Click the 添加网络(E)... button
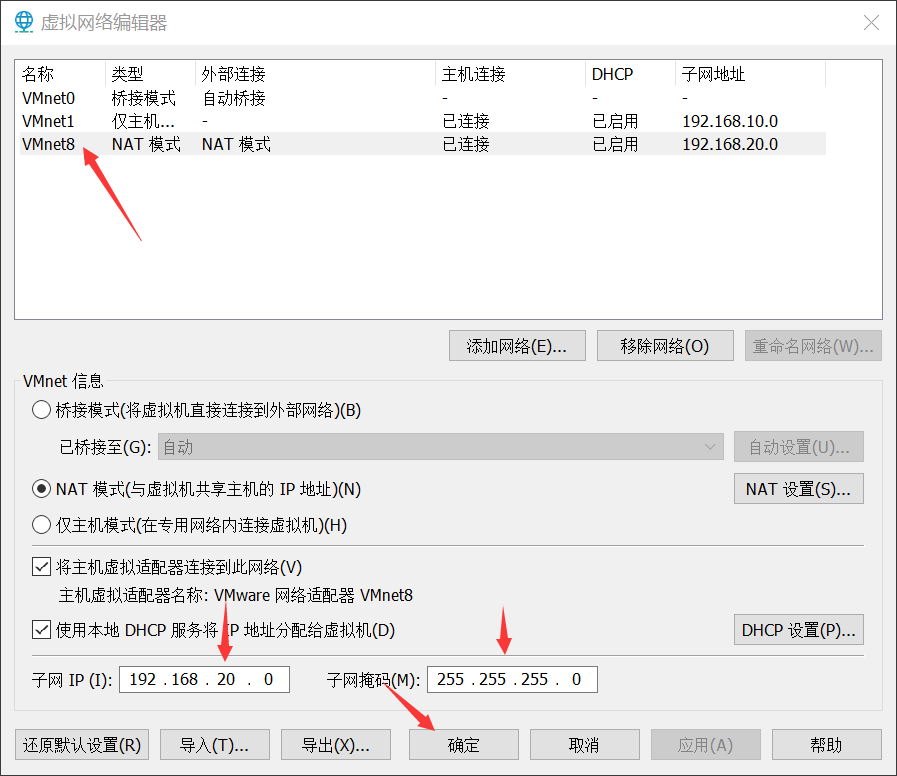Screen dimensions: 897x776 click(517, 346)
